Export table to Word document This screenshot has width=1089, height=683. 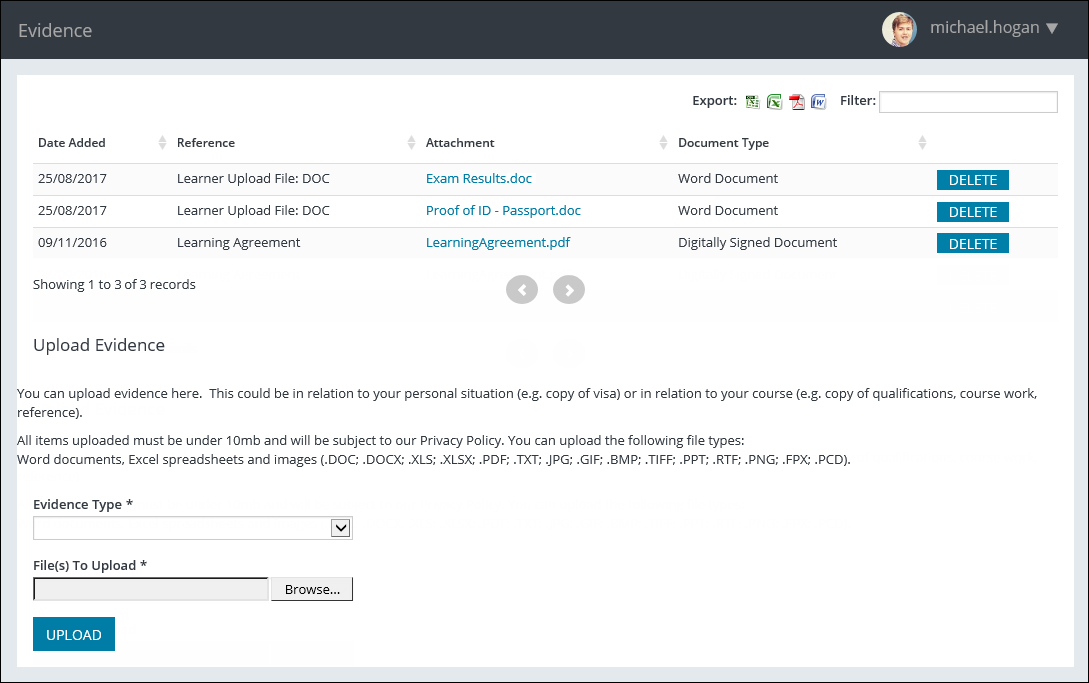click(818, 101)
